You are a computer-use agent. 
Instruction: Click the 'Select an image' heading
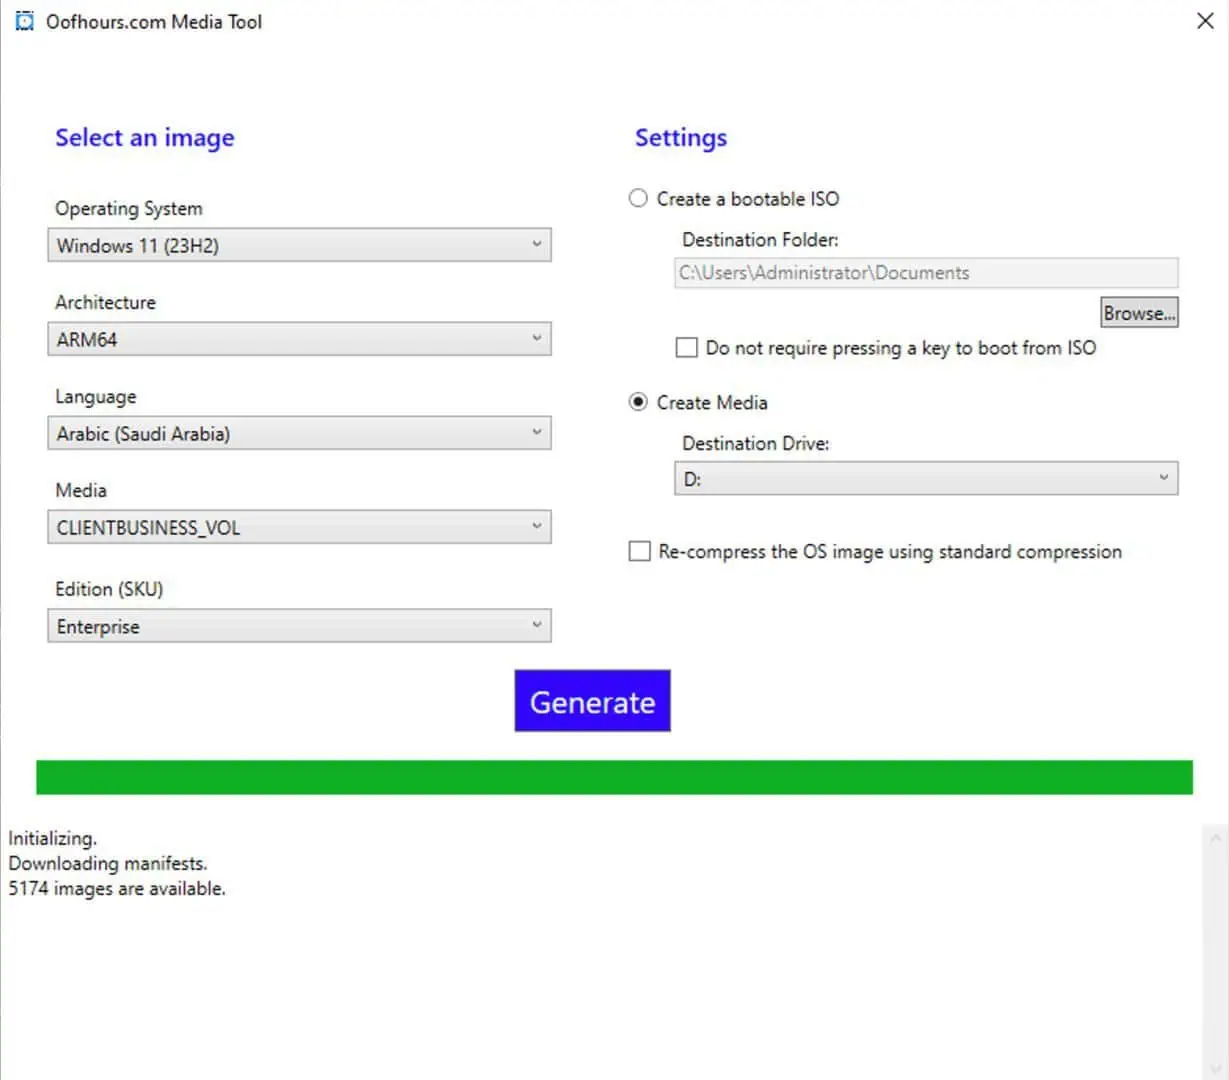pos(145,138)
